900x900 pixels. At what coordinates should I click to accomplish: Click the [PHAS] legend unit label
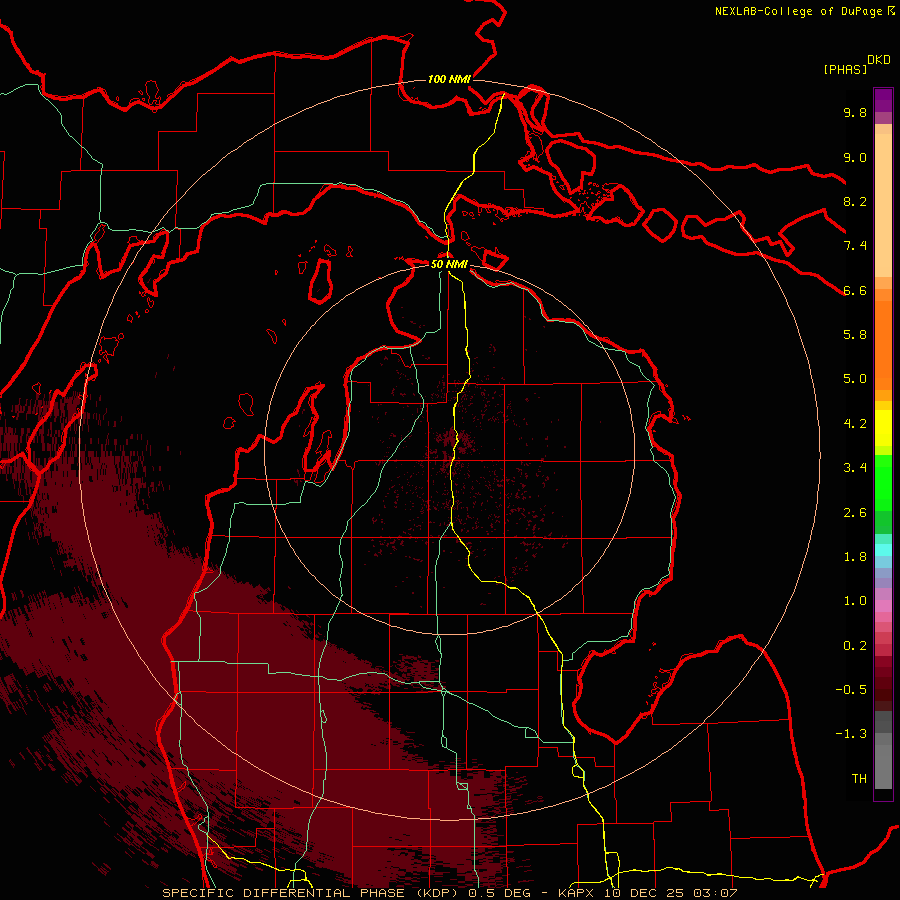pyautogui.click(x=845, y=69)
